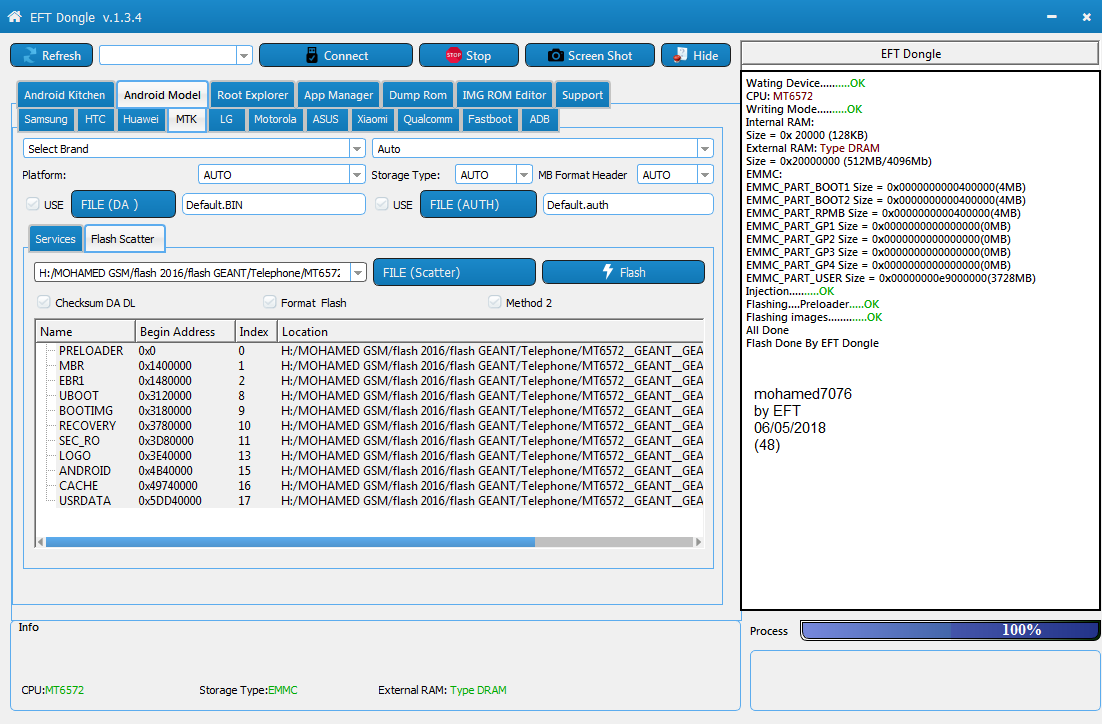
Task: Select the Qualcomm tab
Action: [428, 119]
